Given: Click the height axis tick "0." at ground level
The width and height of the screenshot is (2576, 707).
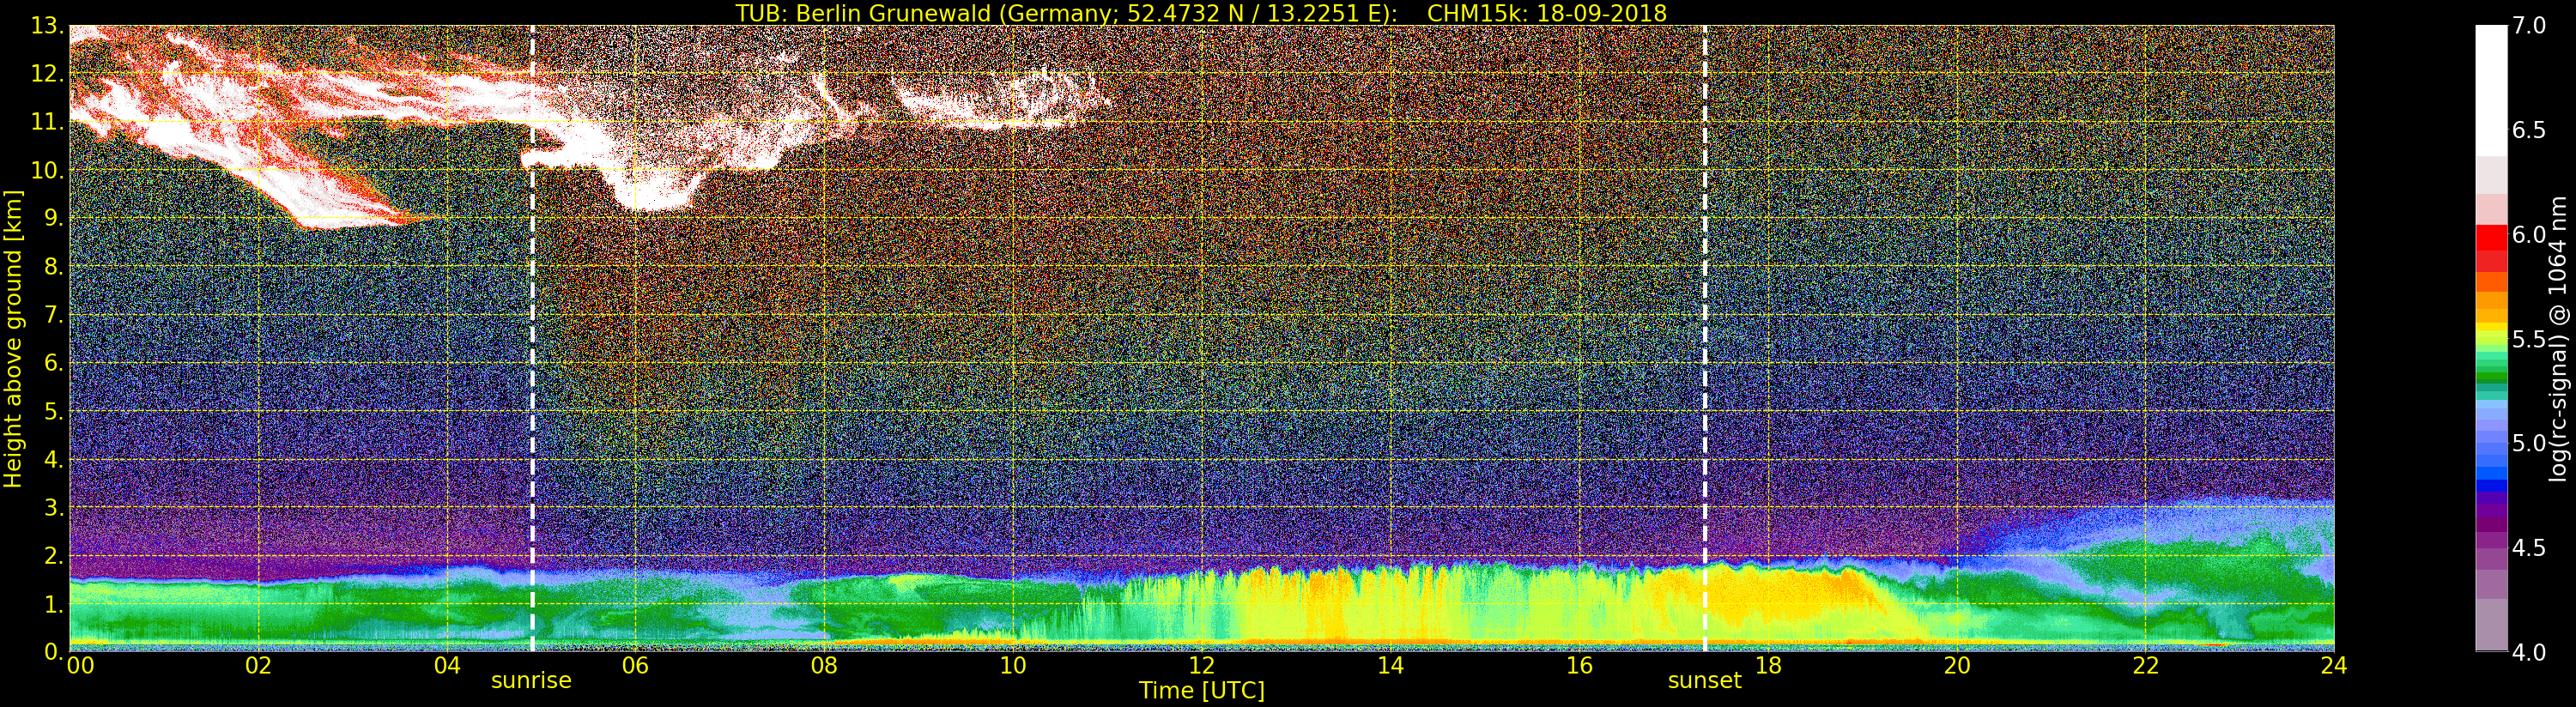Looking at the screenshot, I should tap(53, 651).
